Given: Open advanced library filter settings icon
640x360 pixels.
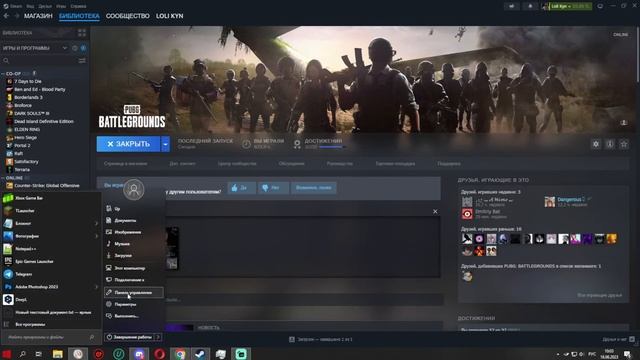Looking at the screenshot, I should (x=82, y=60).
